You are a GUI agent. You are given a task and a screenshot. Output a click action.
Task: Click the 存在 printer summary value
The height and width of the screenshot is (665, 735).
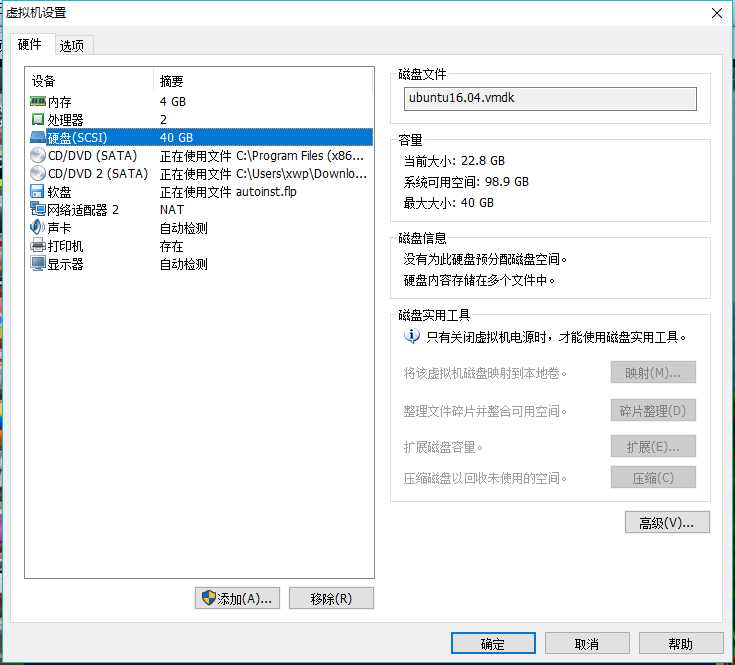click(x=172, y=246)
